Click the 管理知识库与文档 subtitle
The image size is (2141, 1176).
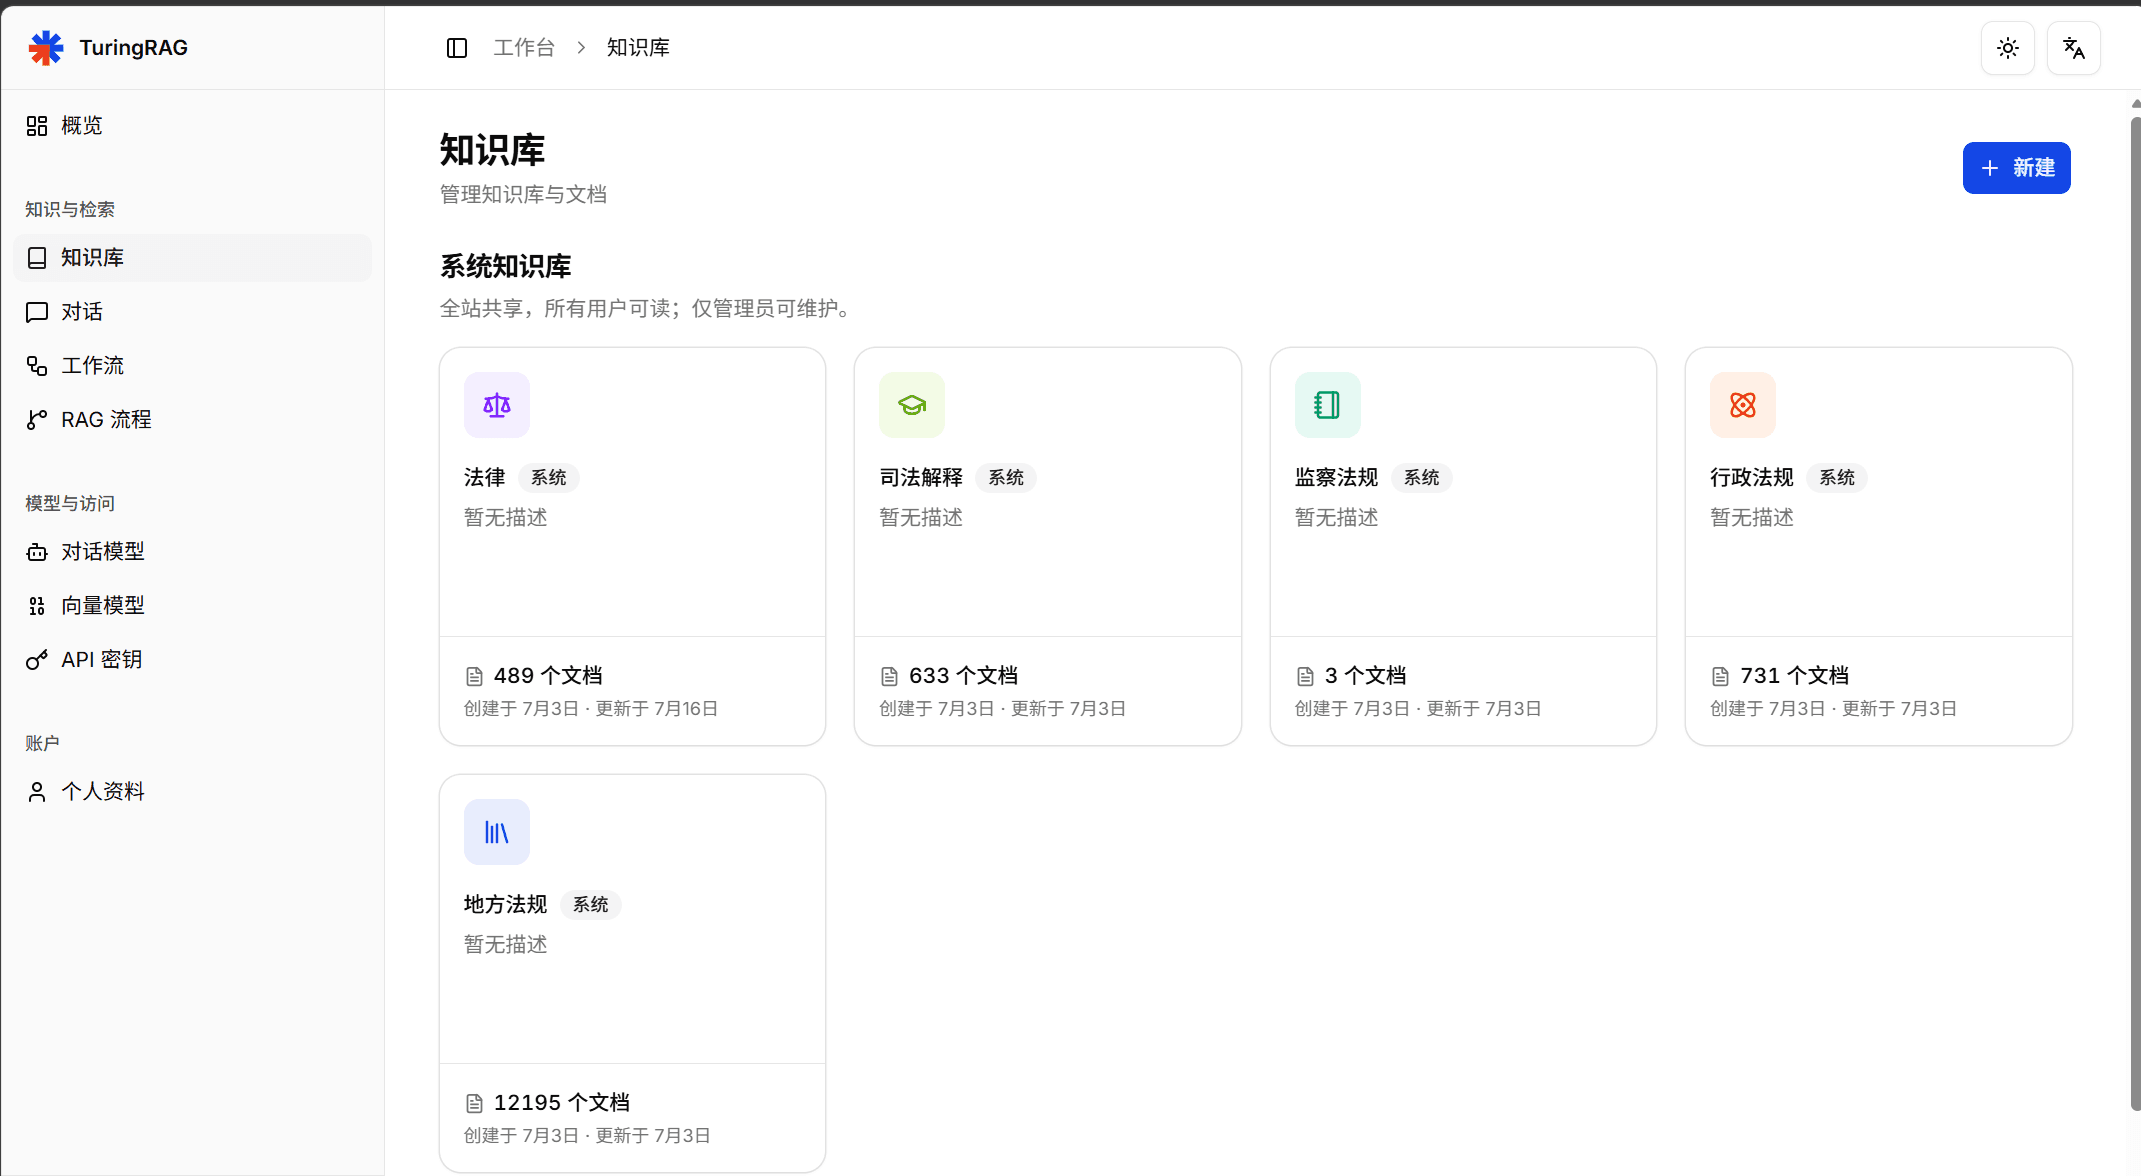point(524,195)
